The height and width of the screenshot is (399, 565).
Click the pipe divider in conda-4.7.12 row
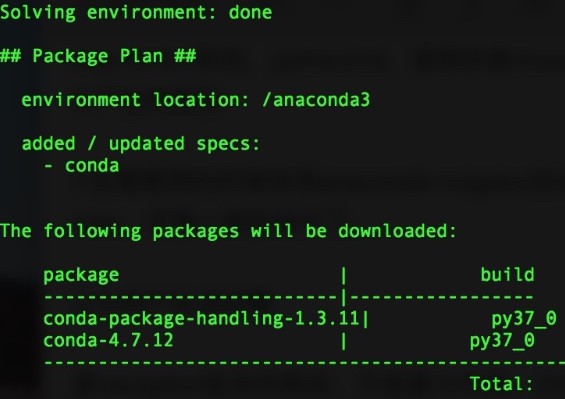(x=344, y=341)
